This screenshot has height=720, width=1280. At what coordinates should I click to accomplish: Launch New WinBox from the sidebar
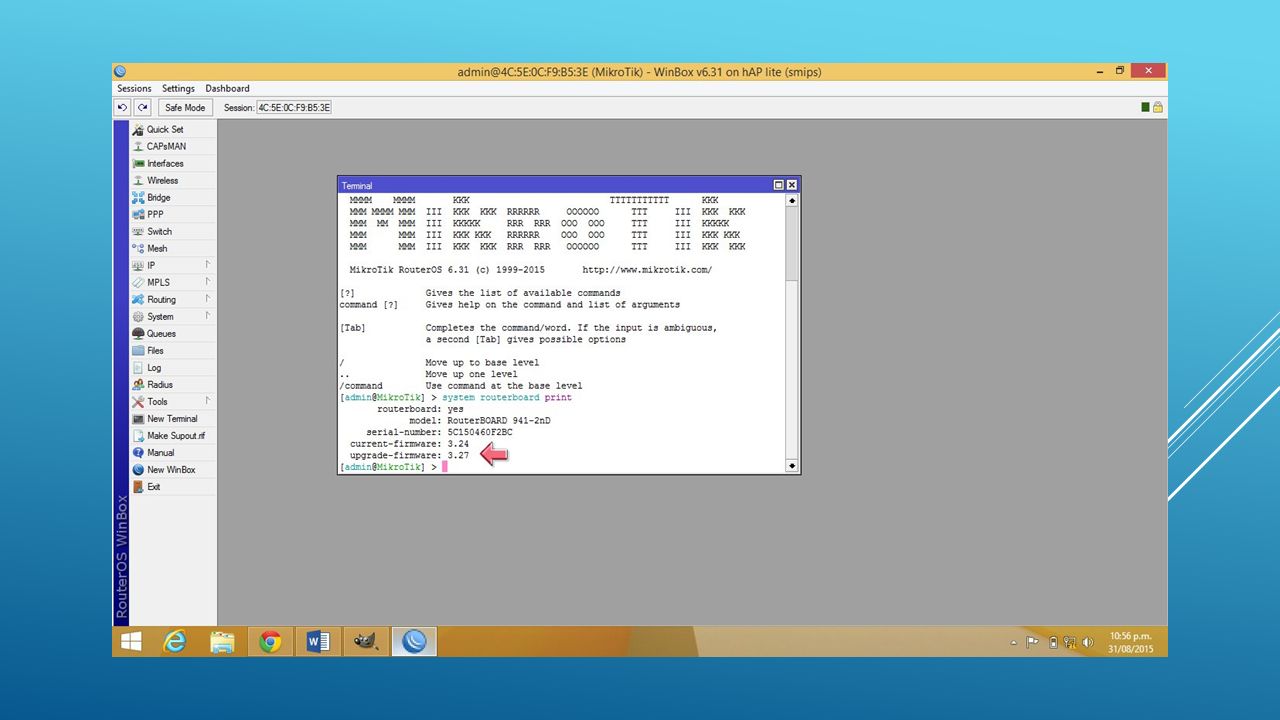[173, 469]
